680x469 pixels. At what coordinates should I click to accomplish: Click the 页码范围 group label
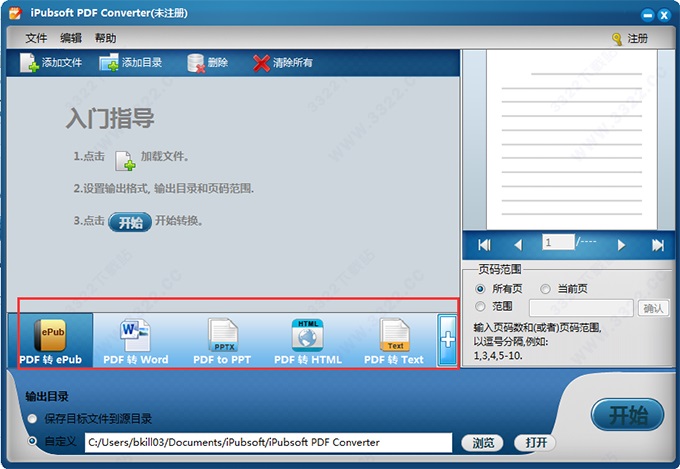tap(500, 269)
